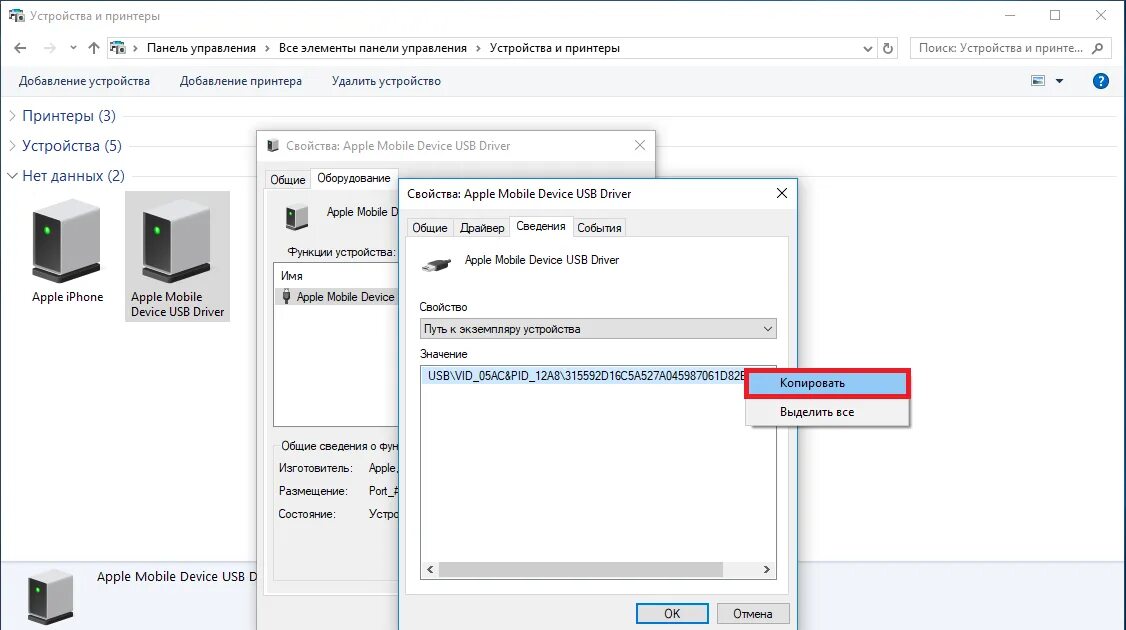Open the 'Сведения' tab
This screenshot has width=1126, height=630.
541,226
